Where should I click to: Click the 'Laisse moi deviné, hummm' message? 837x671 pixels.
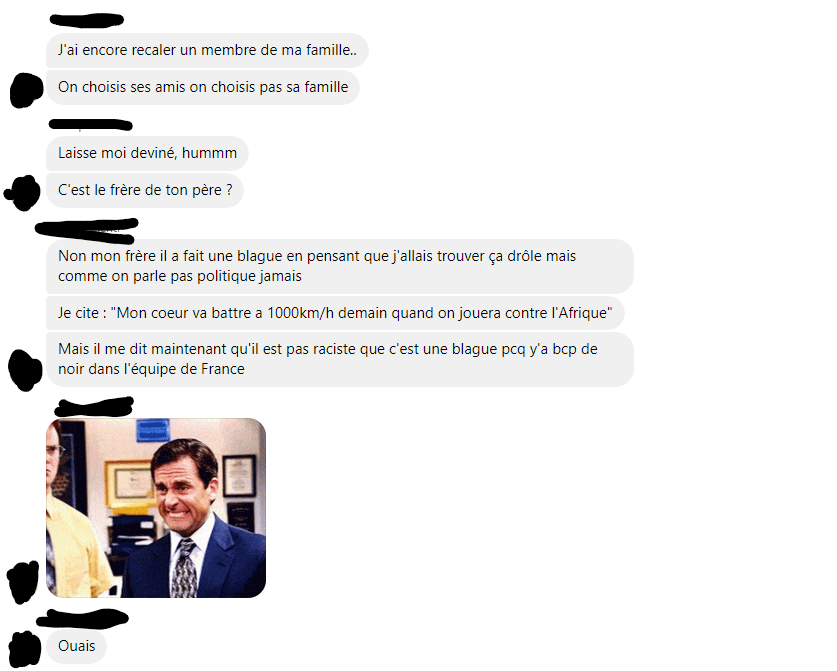click(147, 153)
